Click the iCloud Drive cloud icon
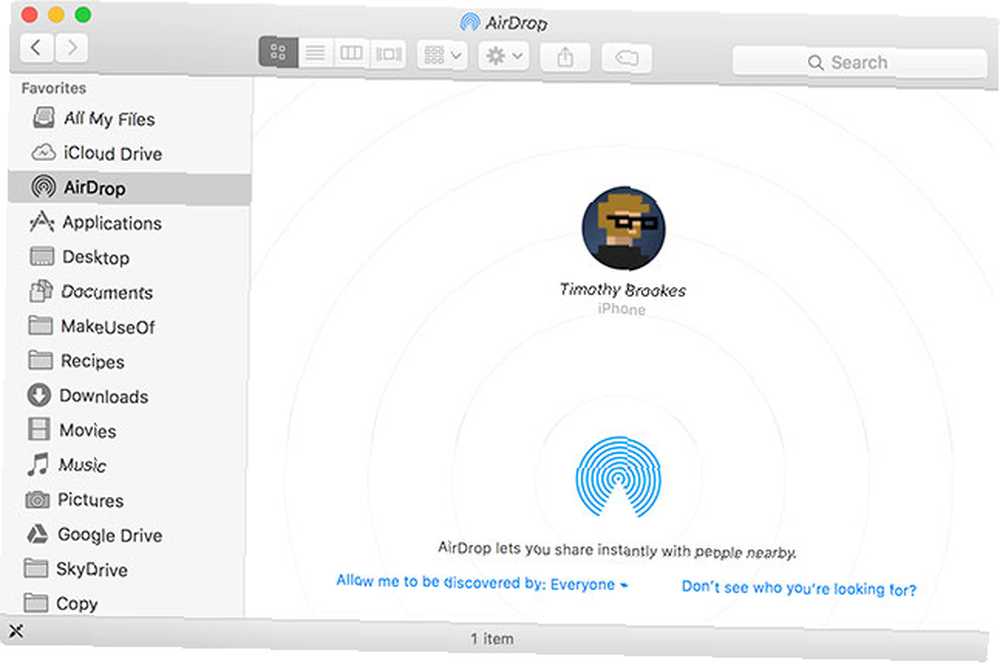This screenshot has height=664, width=1000. pos(43,152)
